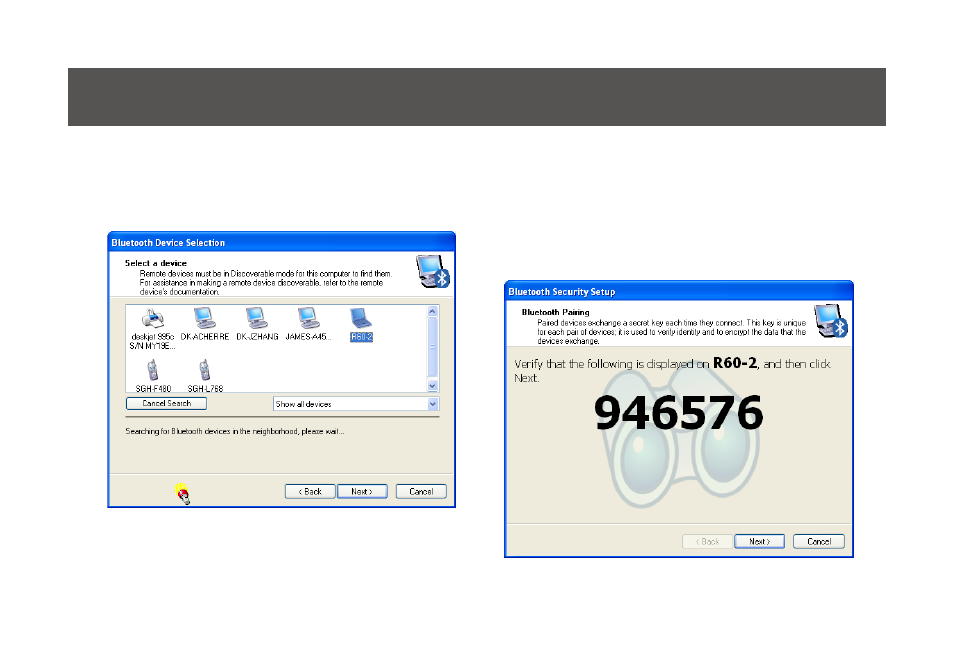The width and height of the screenshot is (954, 664).
Task: Click Next in Bluetooth Security Setup
Action: (759, 542)
